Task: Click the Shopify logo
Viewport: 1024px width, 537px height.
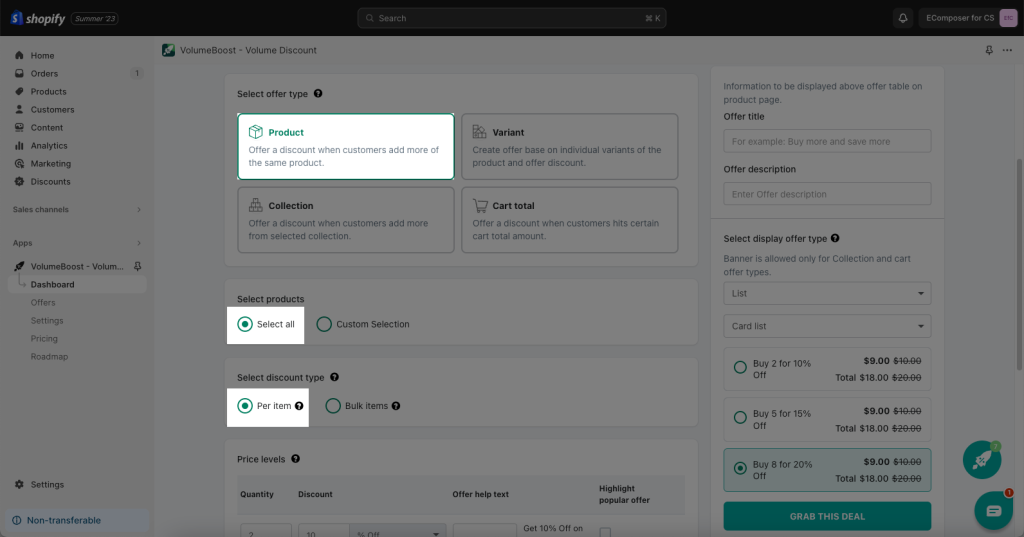Action: tap(37, 18)
